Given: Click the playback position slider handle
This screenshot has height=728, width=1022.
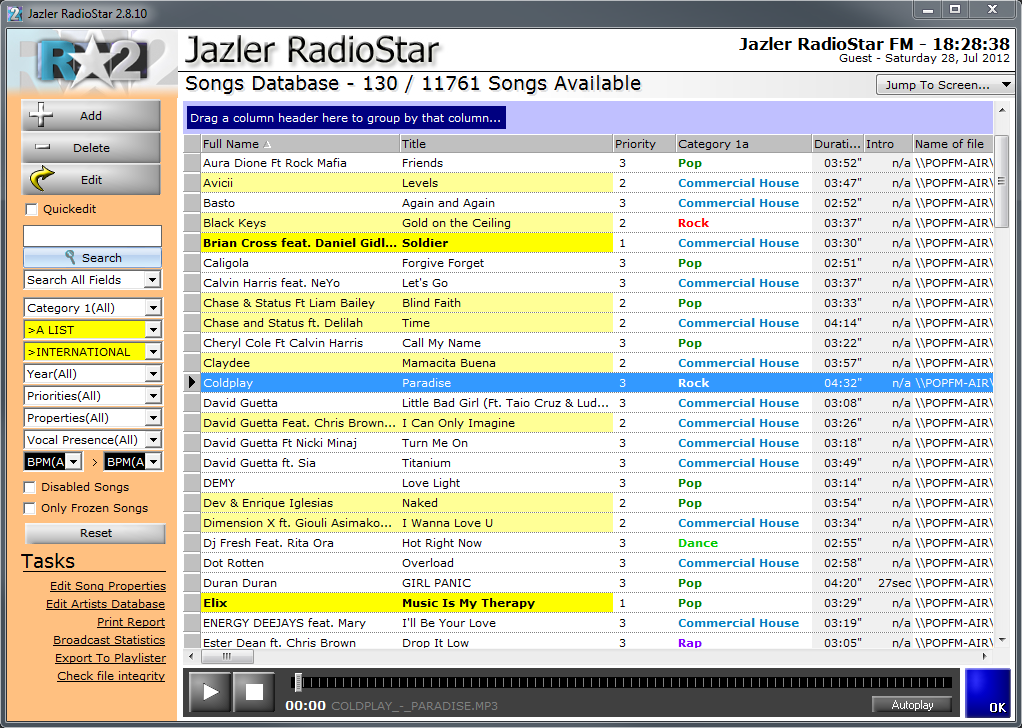Looking at the screenshot, I should tap(298, 682).
